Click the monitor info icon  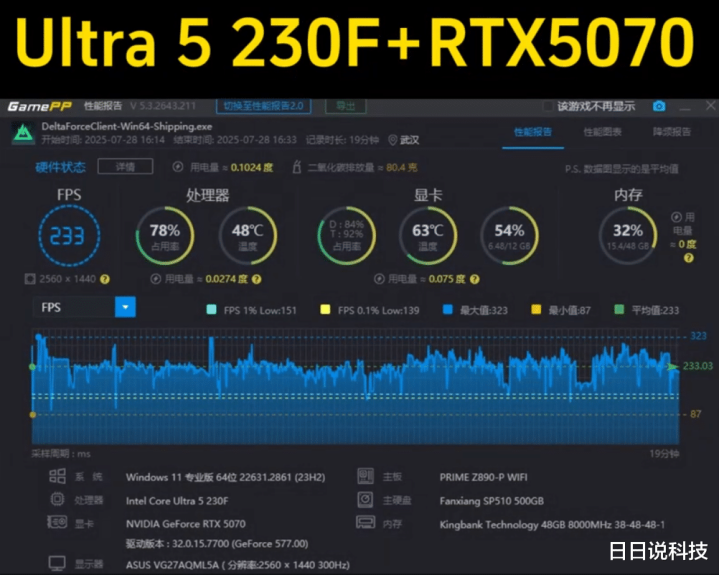point(57,564)
